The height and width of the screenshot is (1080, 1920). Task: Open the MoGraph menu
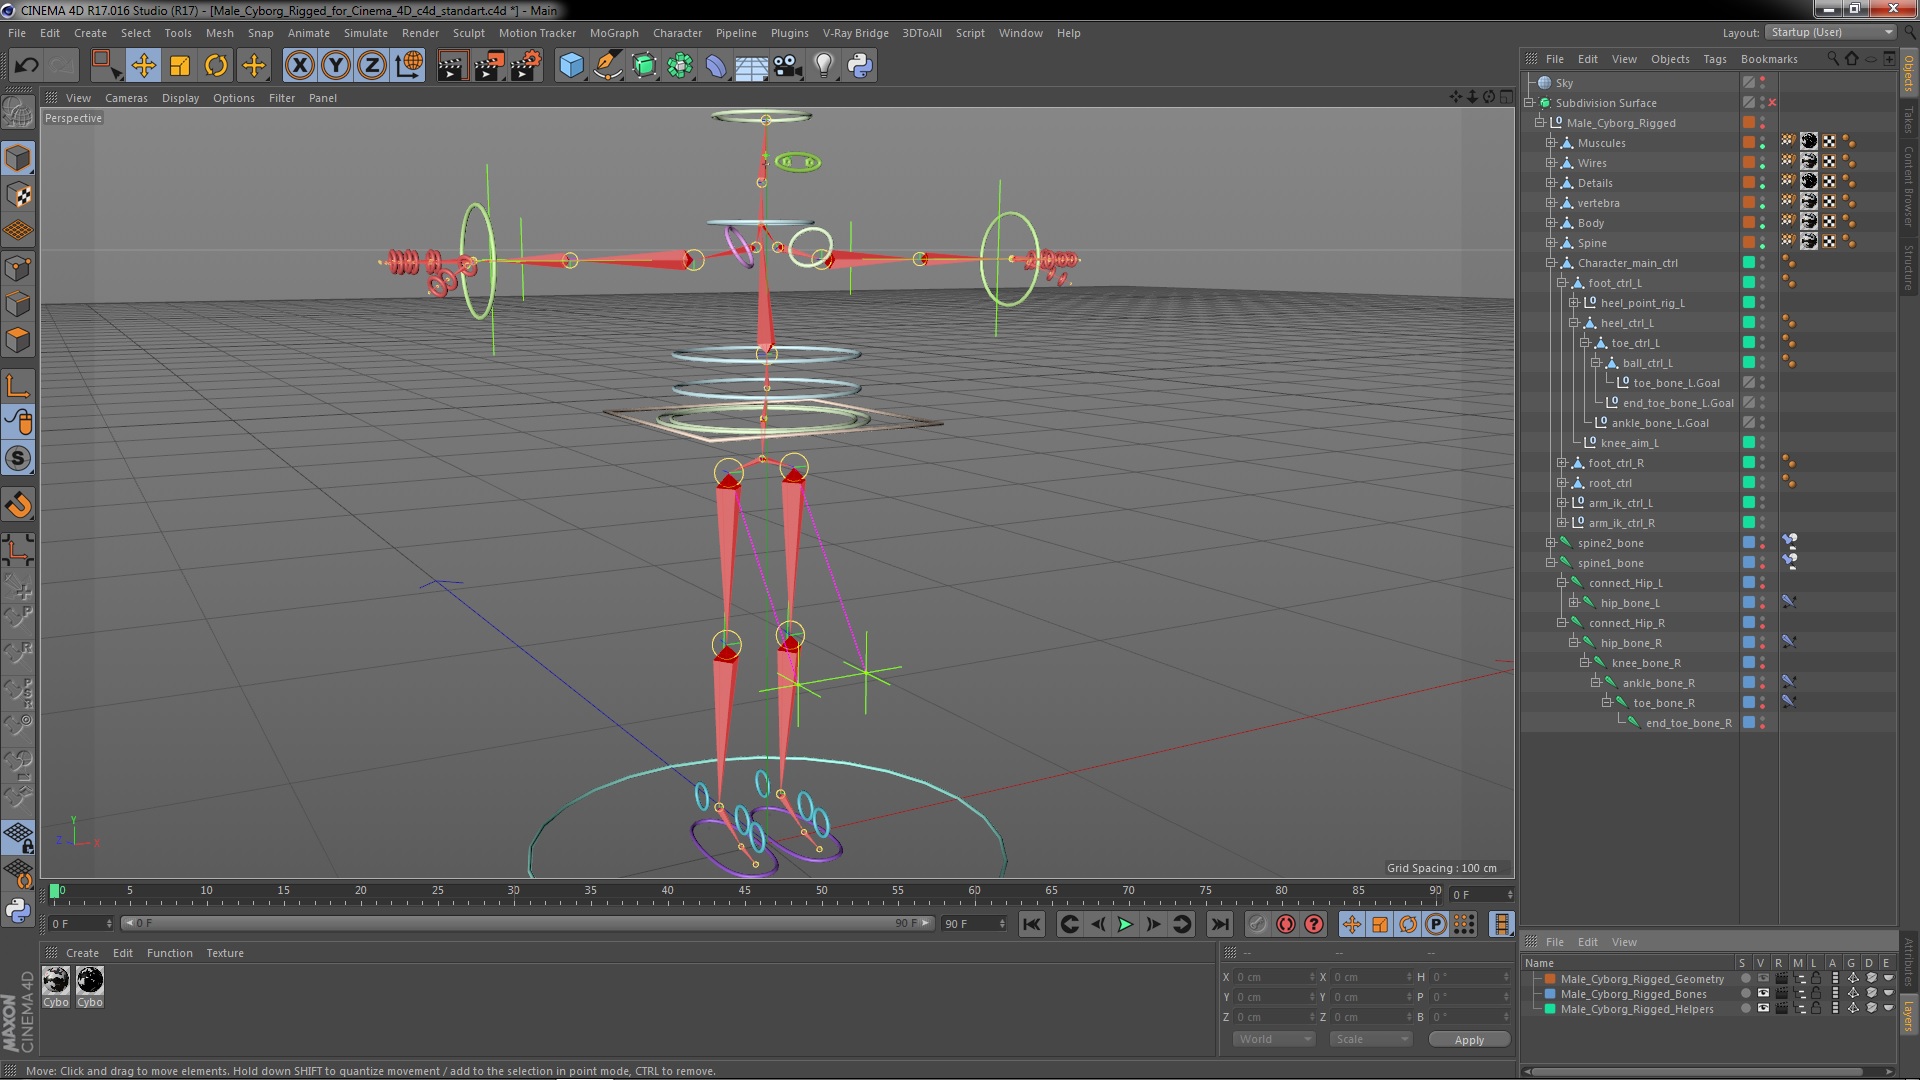coord(614,33)
